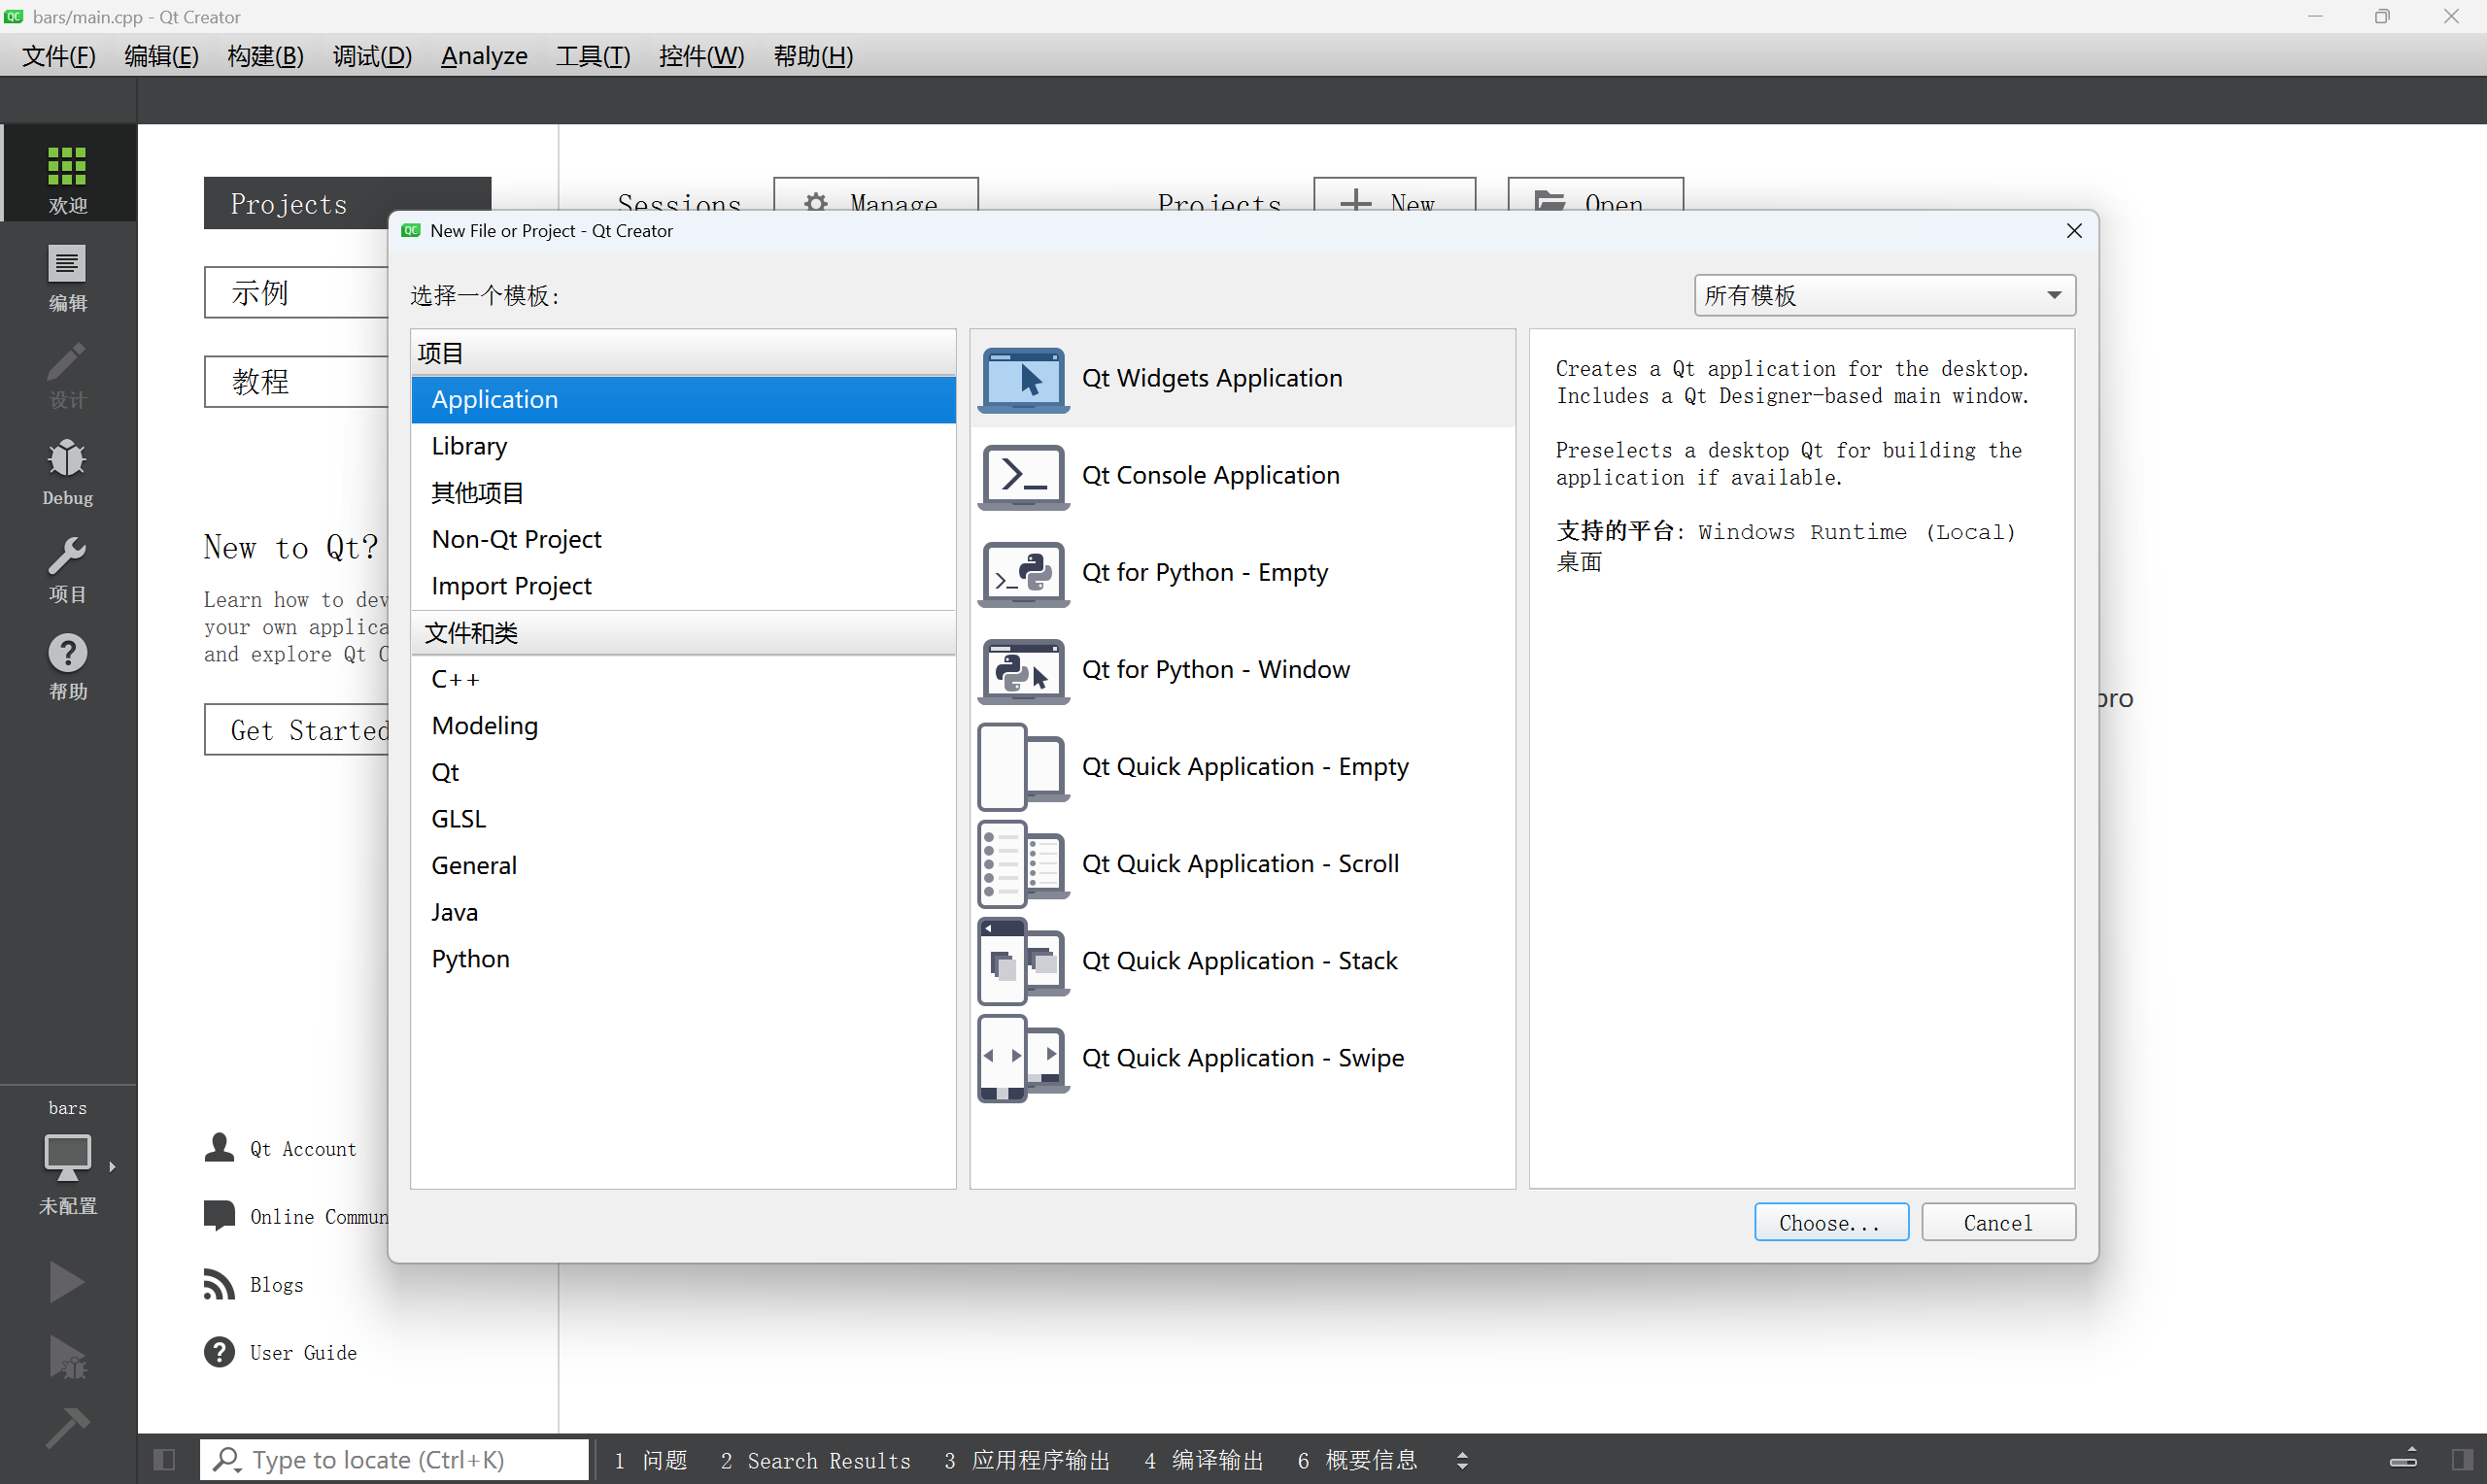Screen dimensions: 2487x1484
Task: Switch to Edit (编辑) mode
Action: [x=67, y=277]
